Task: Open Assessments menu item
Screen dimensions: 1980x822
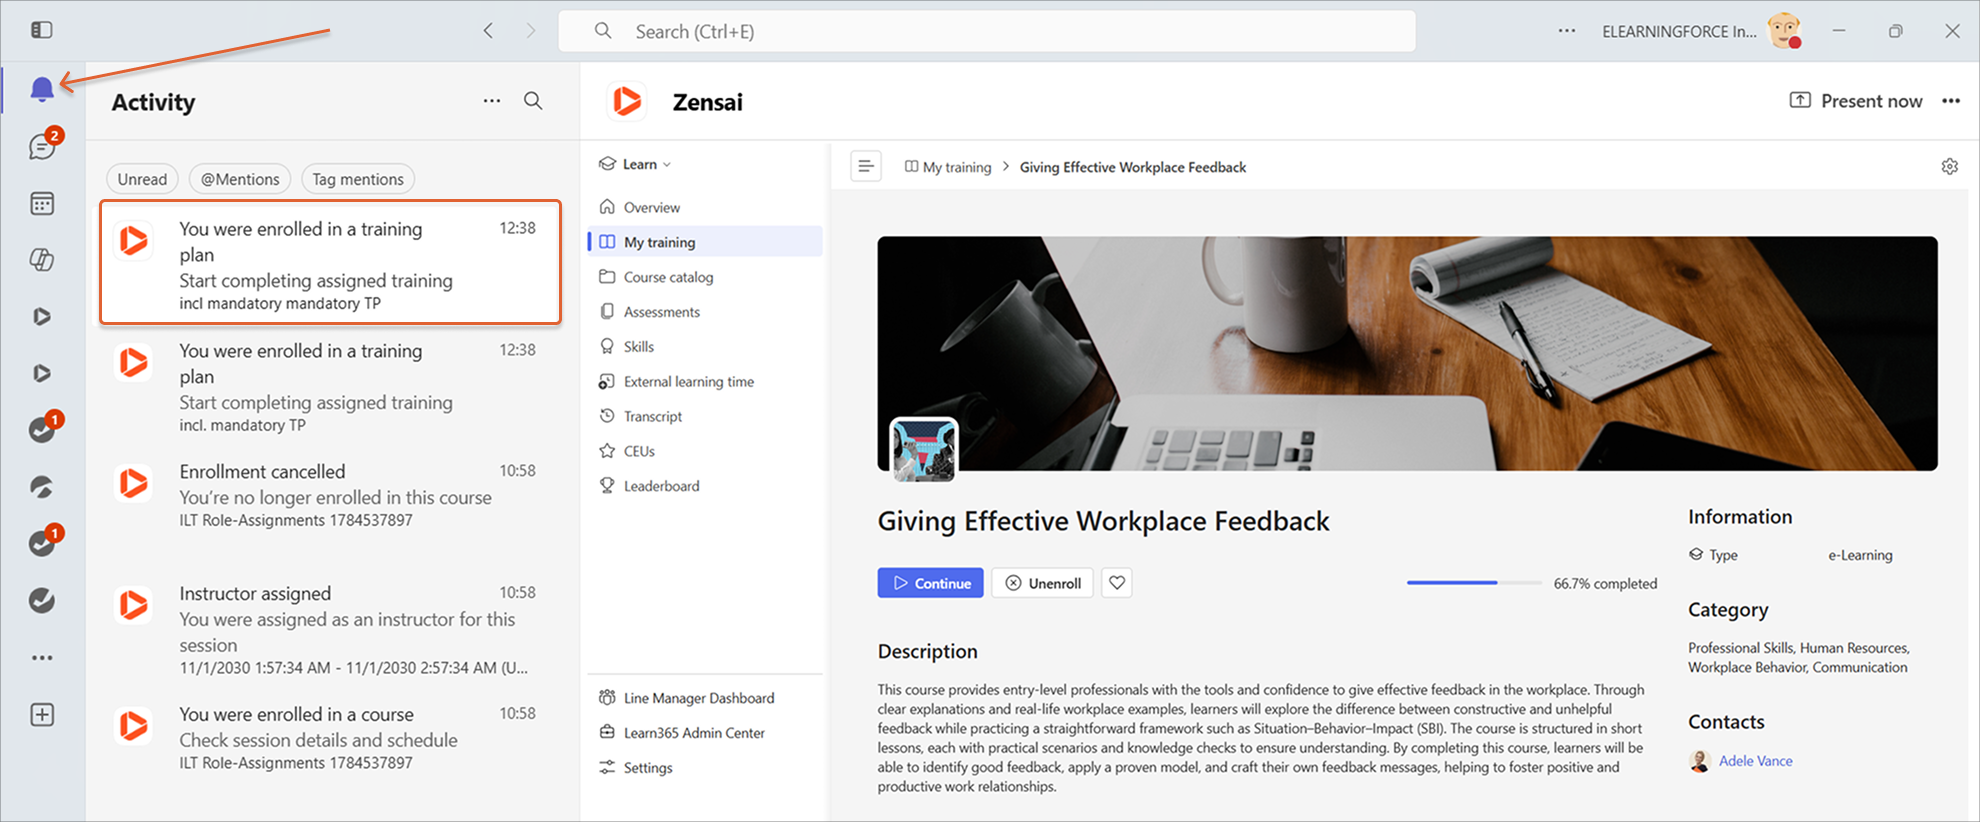Action: [705, 312]
